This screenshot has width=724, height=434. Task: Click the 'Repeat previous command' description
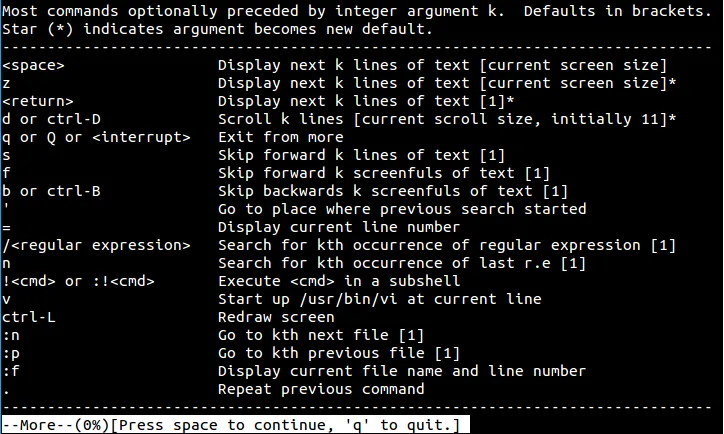[x=321, y=389]
